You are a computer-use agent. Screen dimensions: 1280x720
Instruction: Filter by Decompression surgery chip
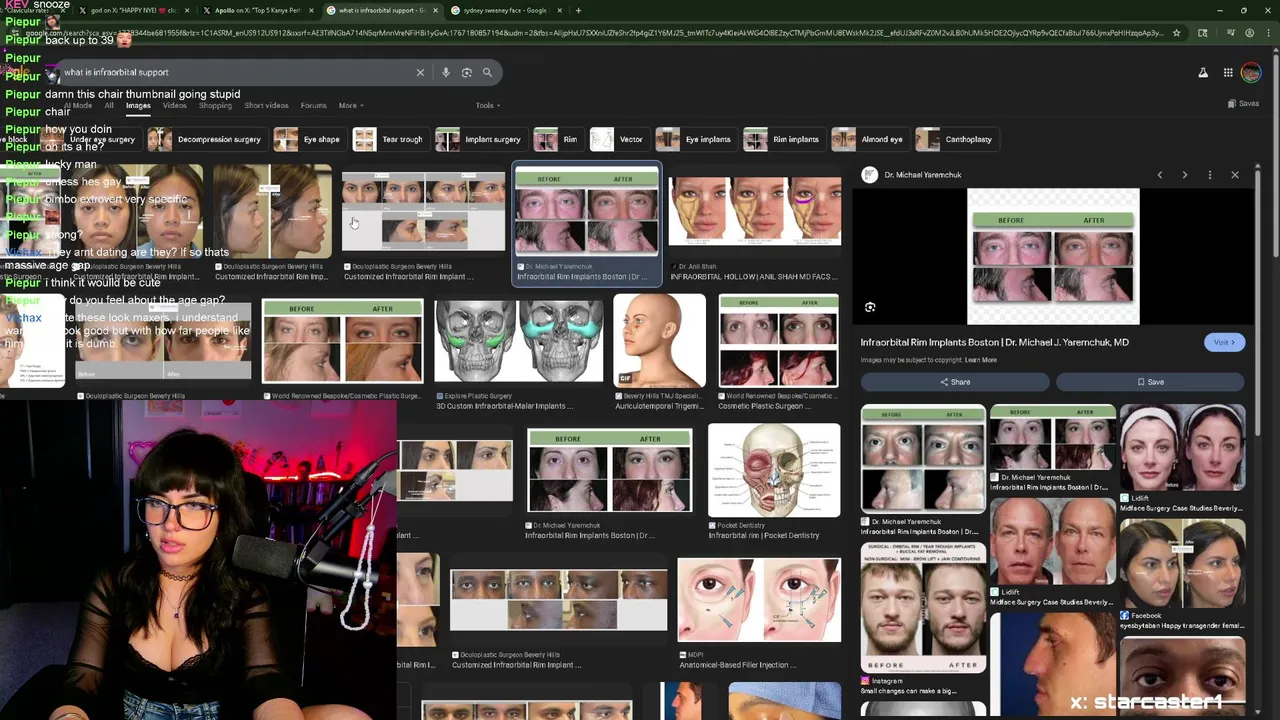click(205, 139)
